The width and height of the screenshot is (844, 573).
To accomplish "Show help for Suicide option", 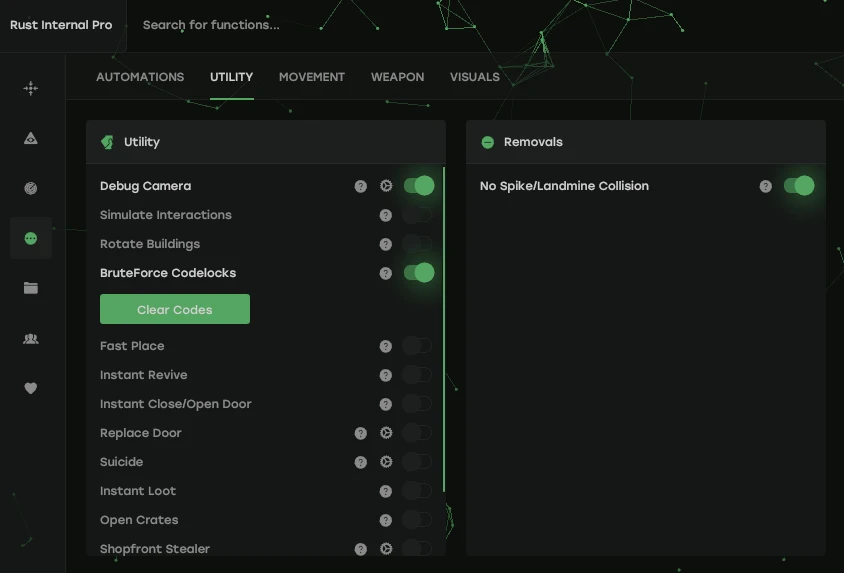I will pyautogui.click(x=361, y=462).
